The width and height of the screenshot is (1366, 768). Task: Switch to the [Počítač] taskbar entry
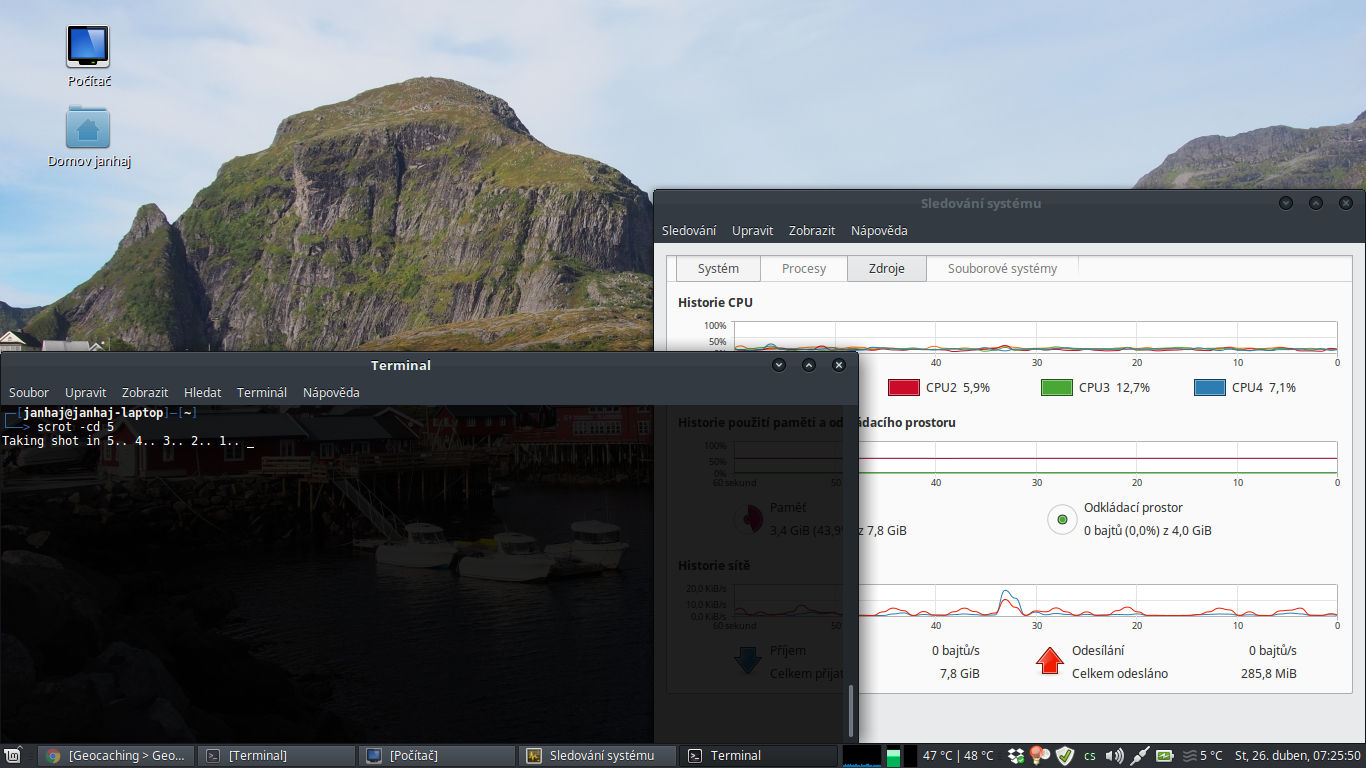[437, 755]
